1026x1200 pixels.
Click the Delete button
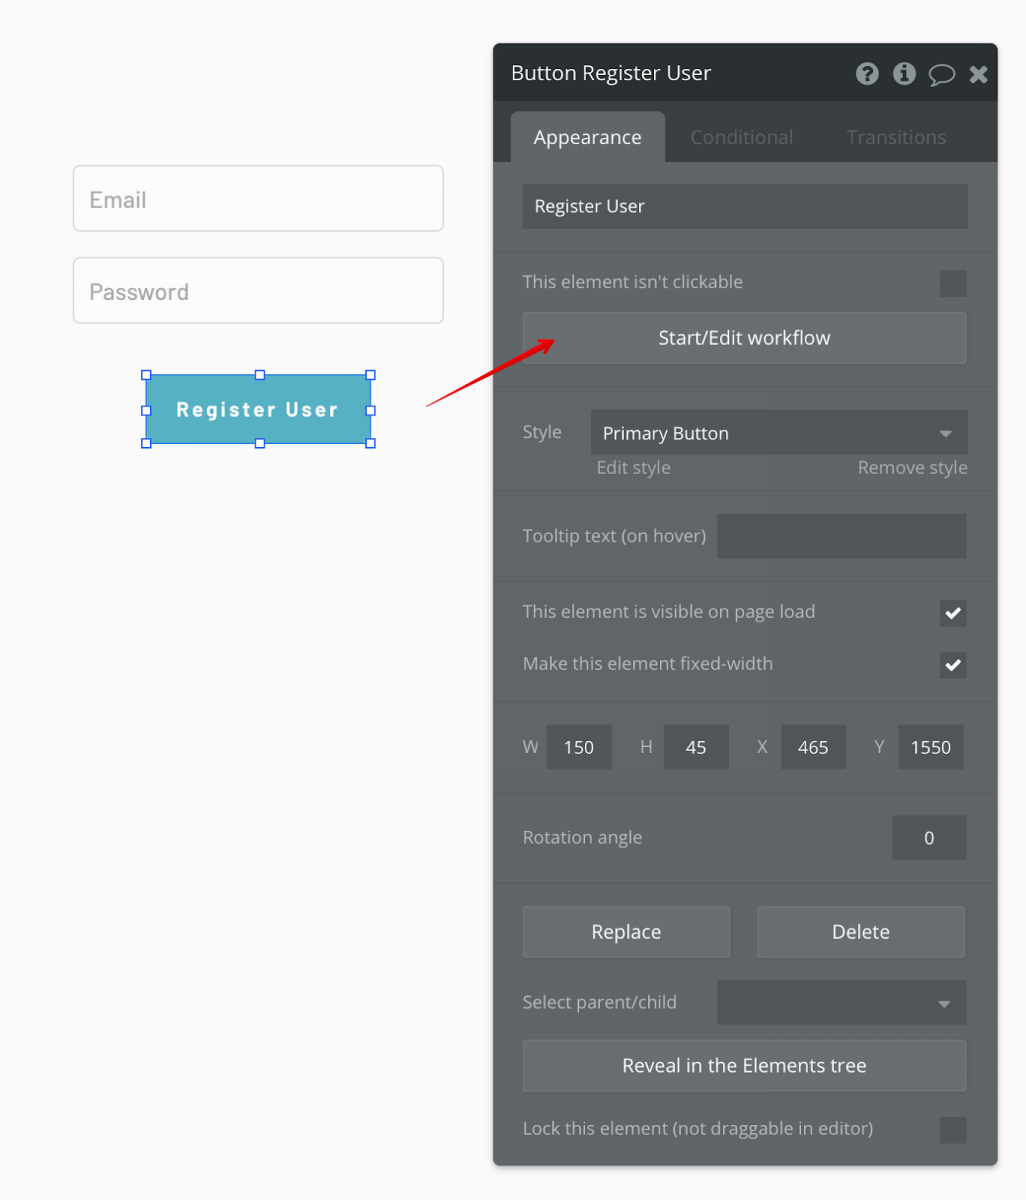point(860,931)
